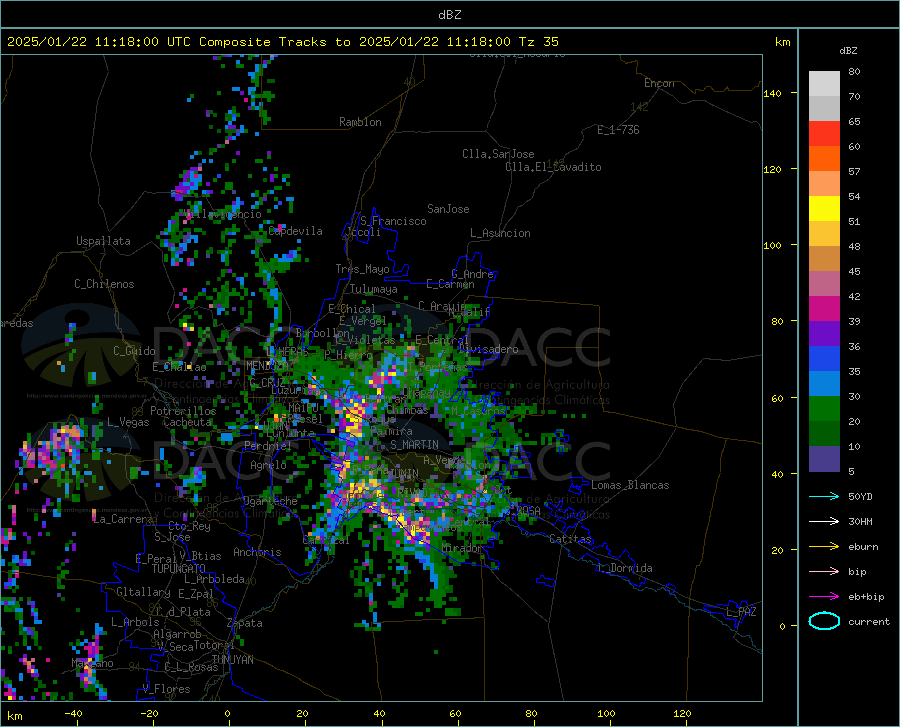
Task: Click the yellow eburn arrow icon
Action: pyautogui.click(x=824, y=547)
